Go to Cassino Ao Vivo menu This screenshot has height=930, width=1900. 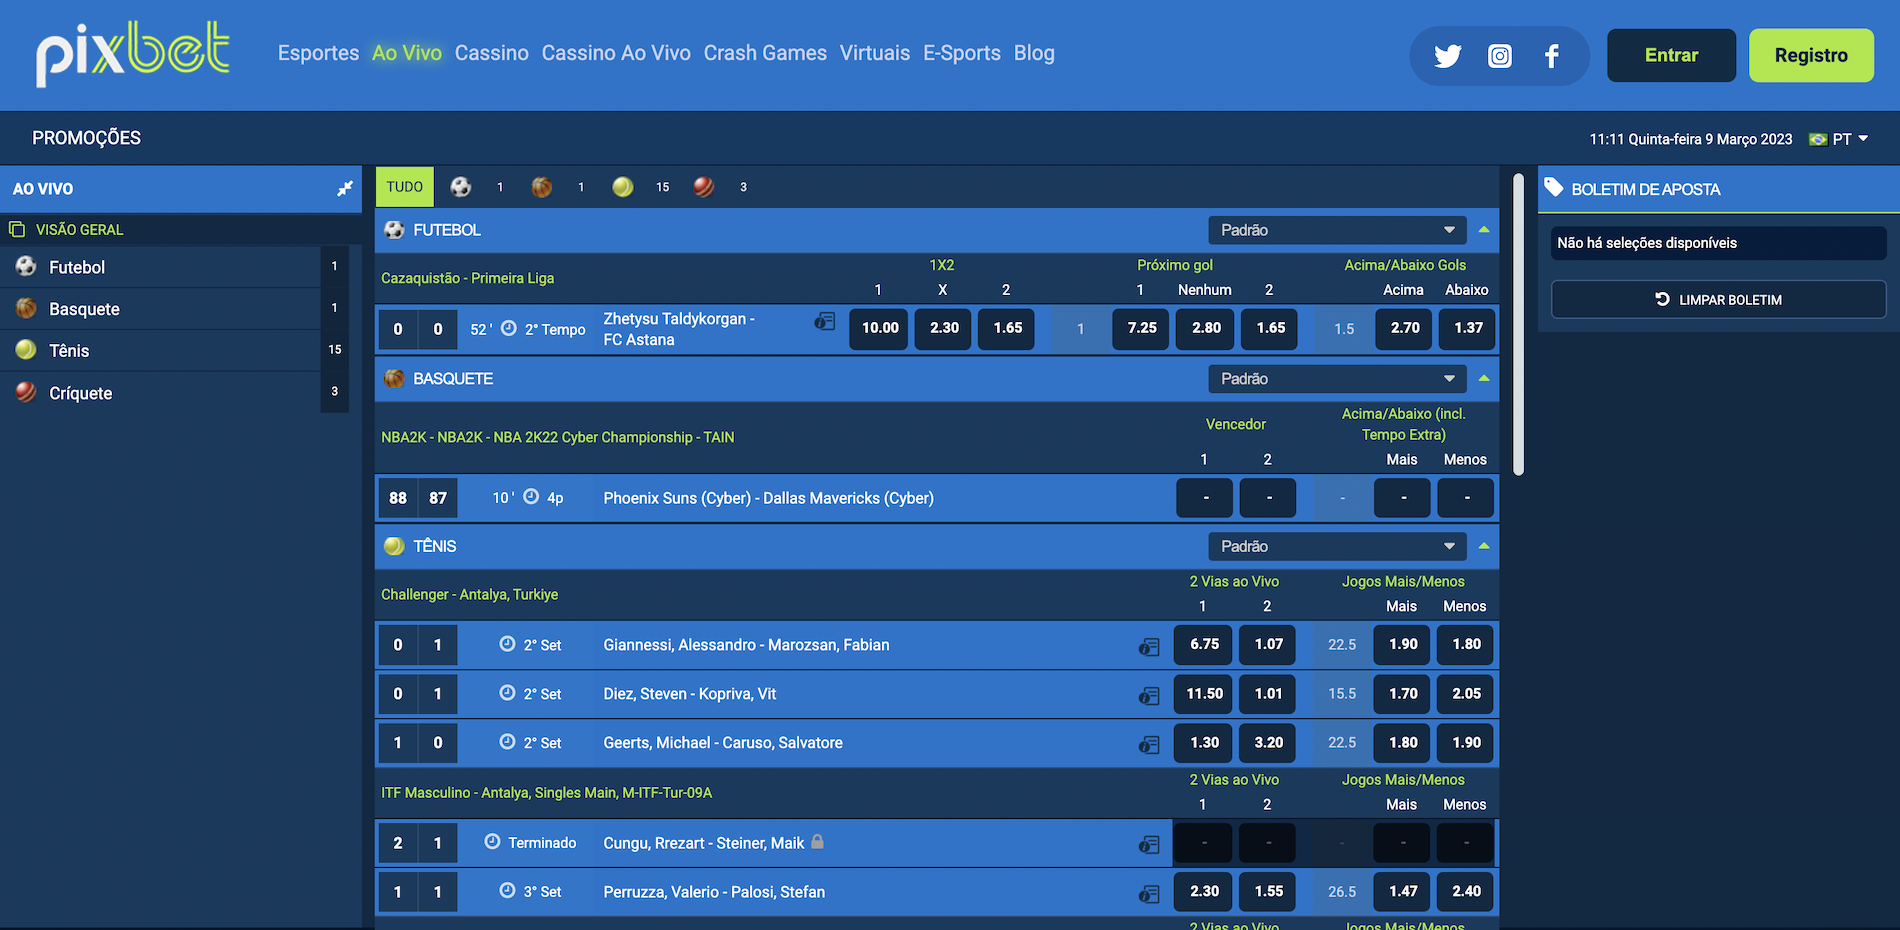(x=616, y=53)
